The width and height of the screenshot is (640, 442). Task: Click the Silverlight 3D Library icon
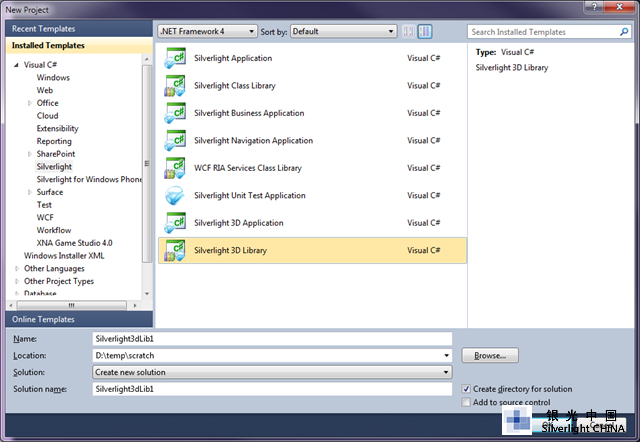[x=175, y=250]
